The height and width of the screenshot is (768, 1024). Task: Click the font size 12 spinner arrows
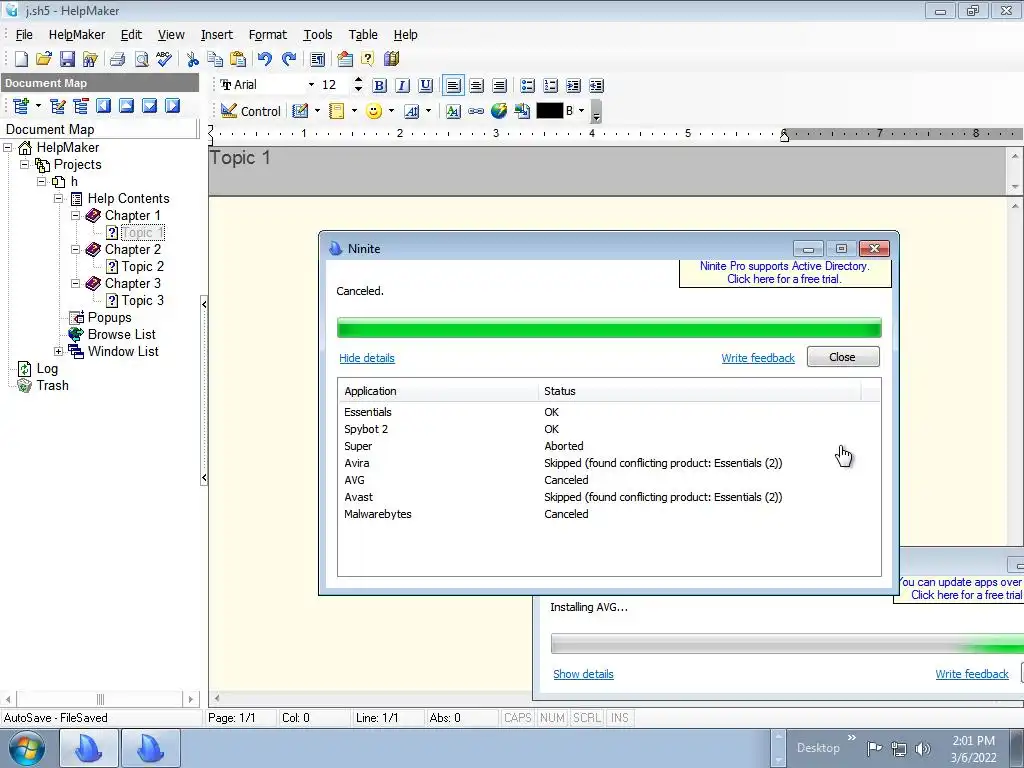(x=358, y=85)
